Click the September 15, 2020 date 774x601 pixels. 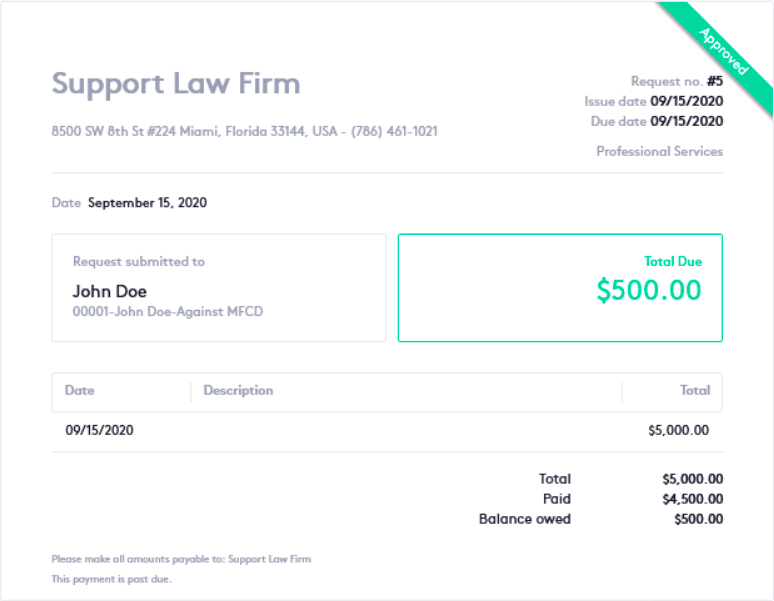(147, 203)
